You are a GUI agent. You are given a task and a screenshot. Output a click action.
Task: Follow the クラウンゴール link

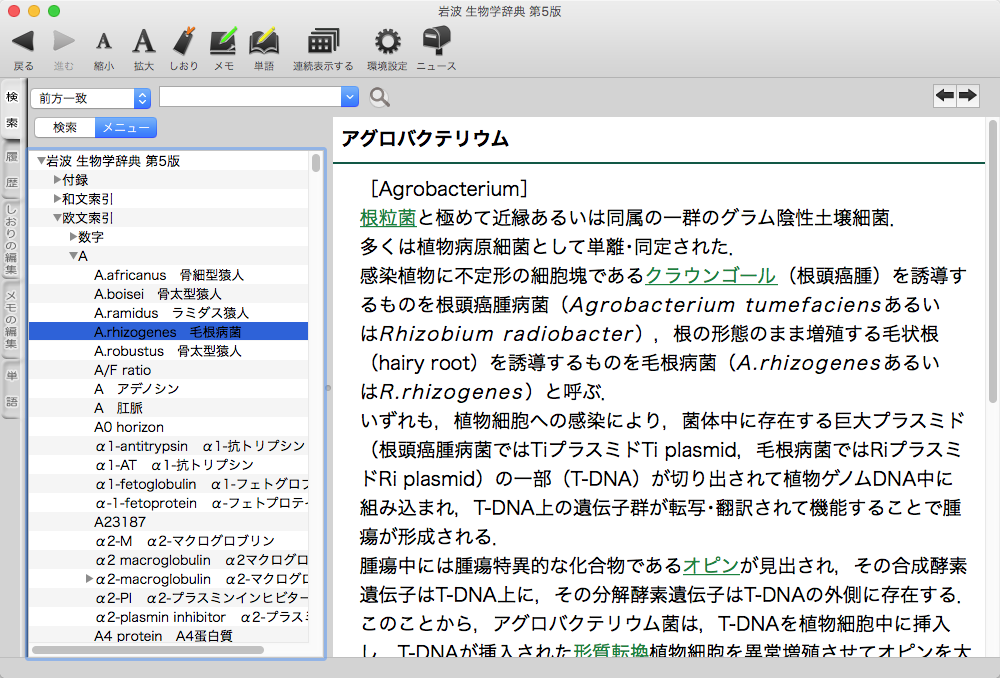(710, 275)
